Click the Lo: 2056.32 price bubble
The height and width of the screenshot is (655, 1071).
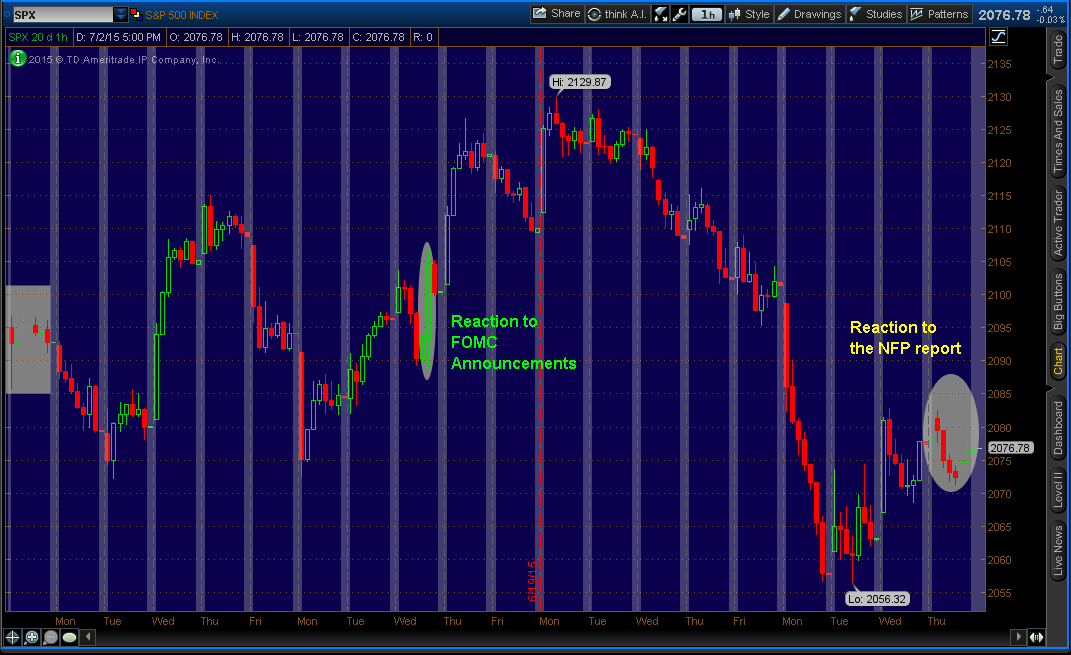point(878,599)
